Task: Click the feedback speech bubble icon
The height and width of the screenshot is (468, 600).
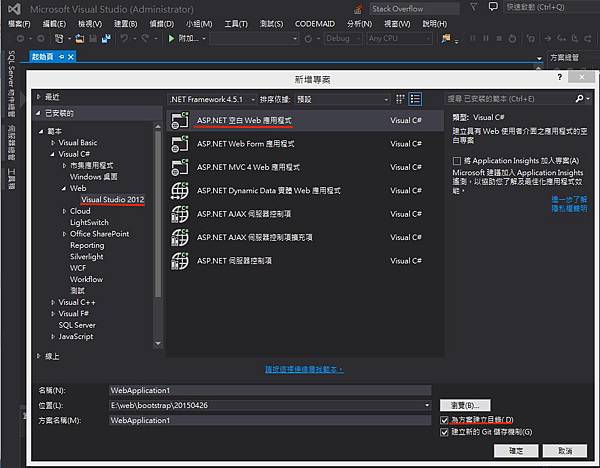Action: coord(493,7)
